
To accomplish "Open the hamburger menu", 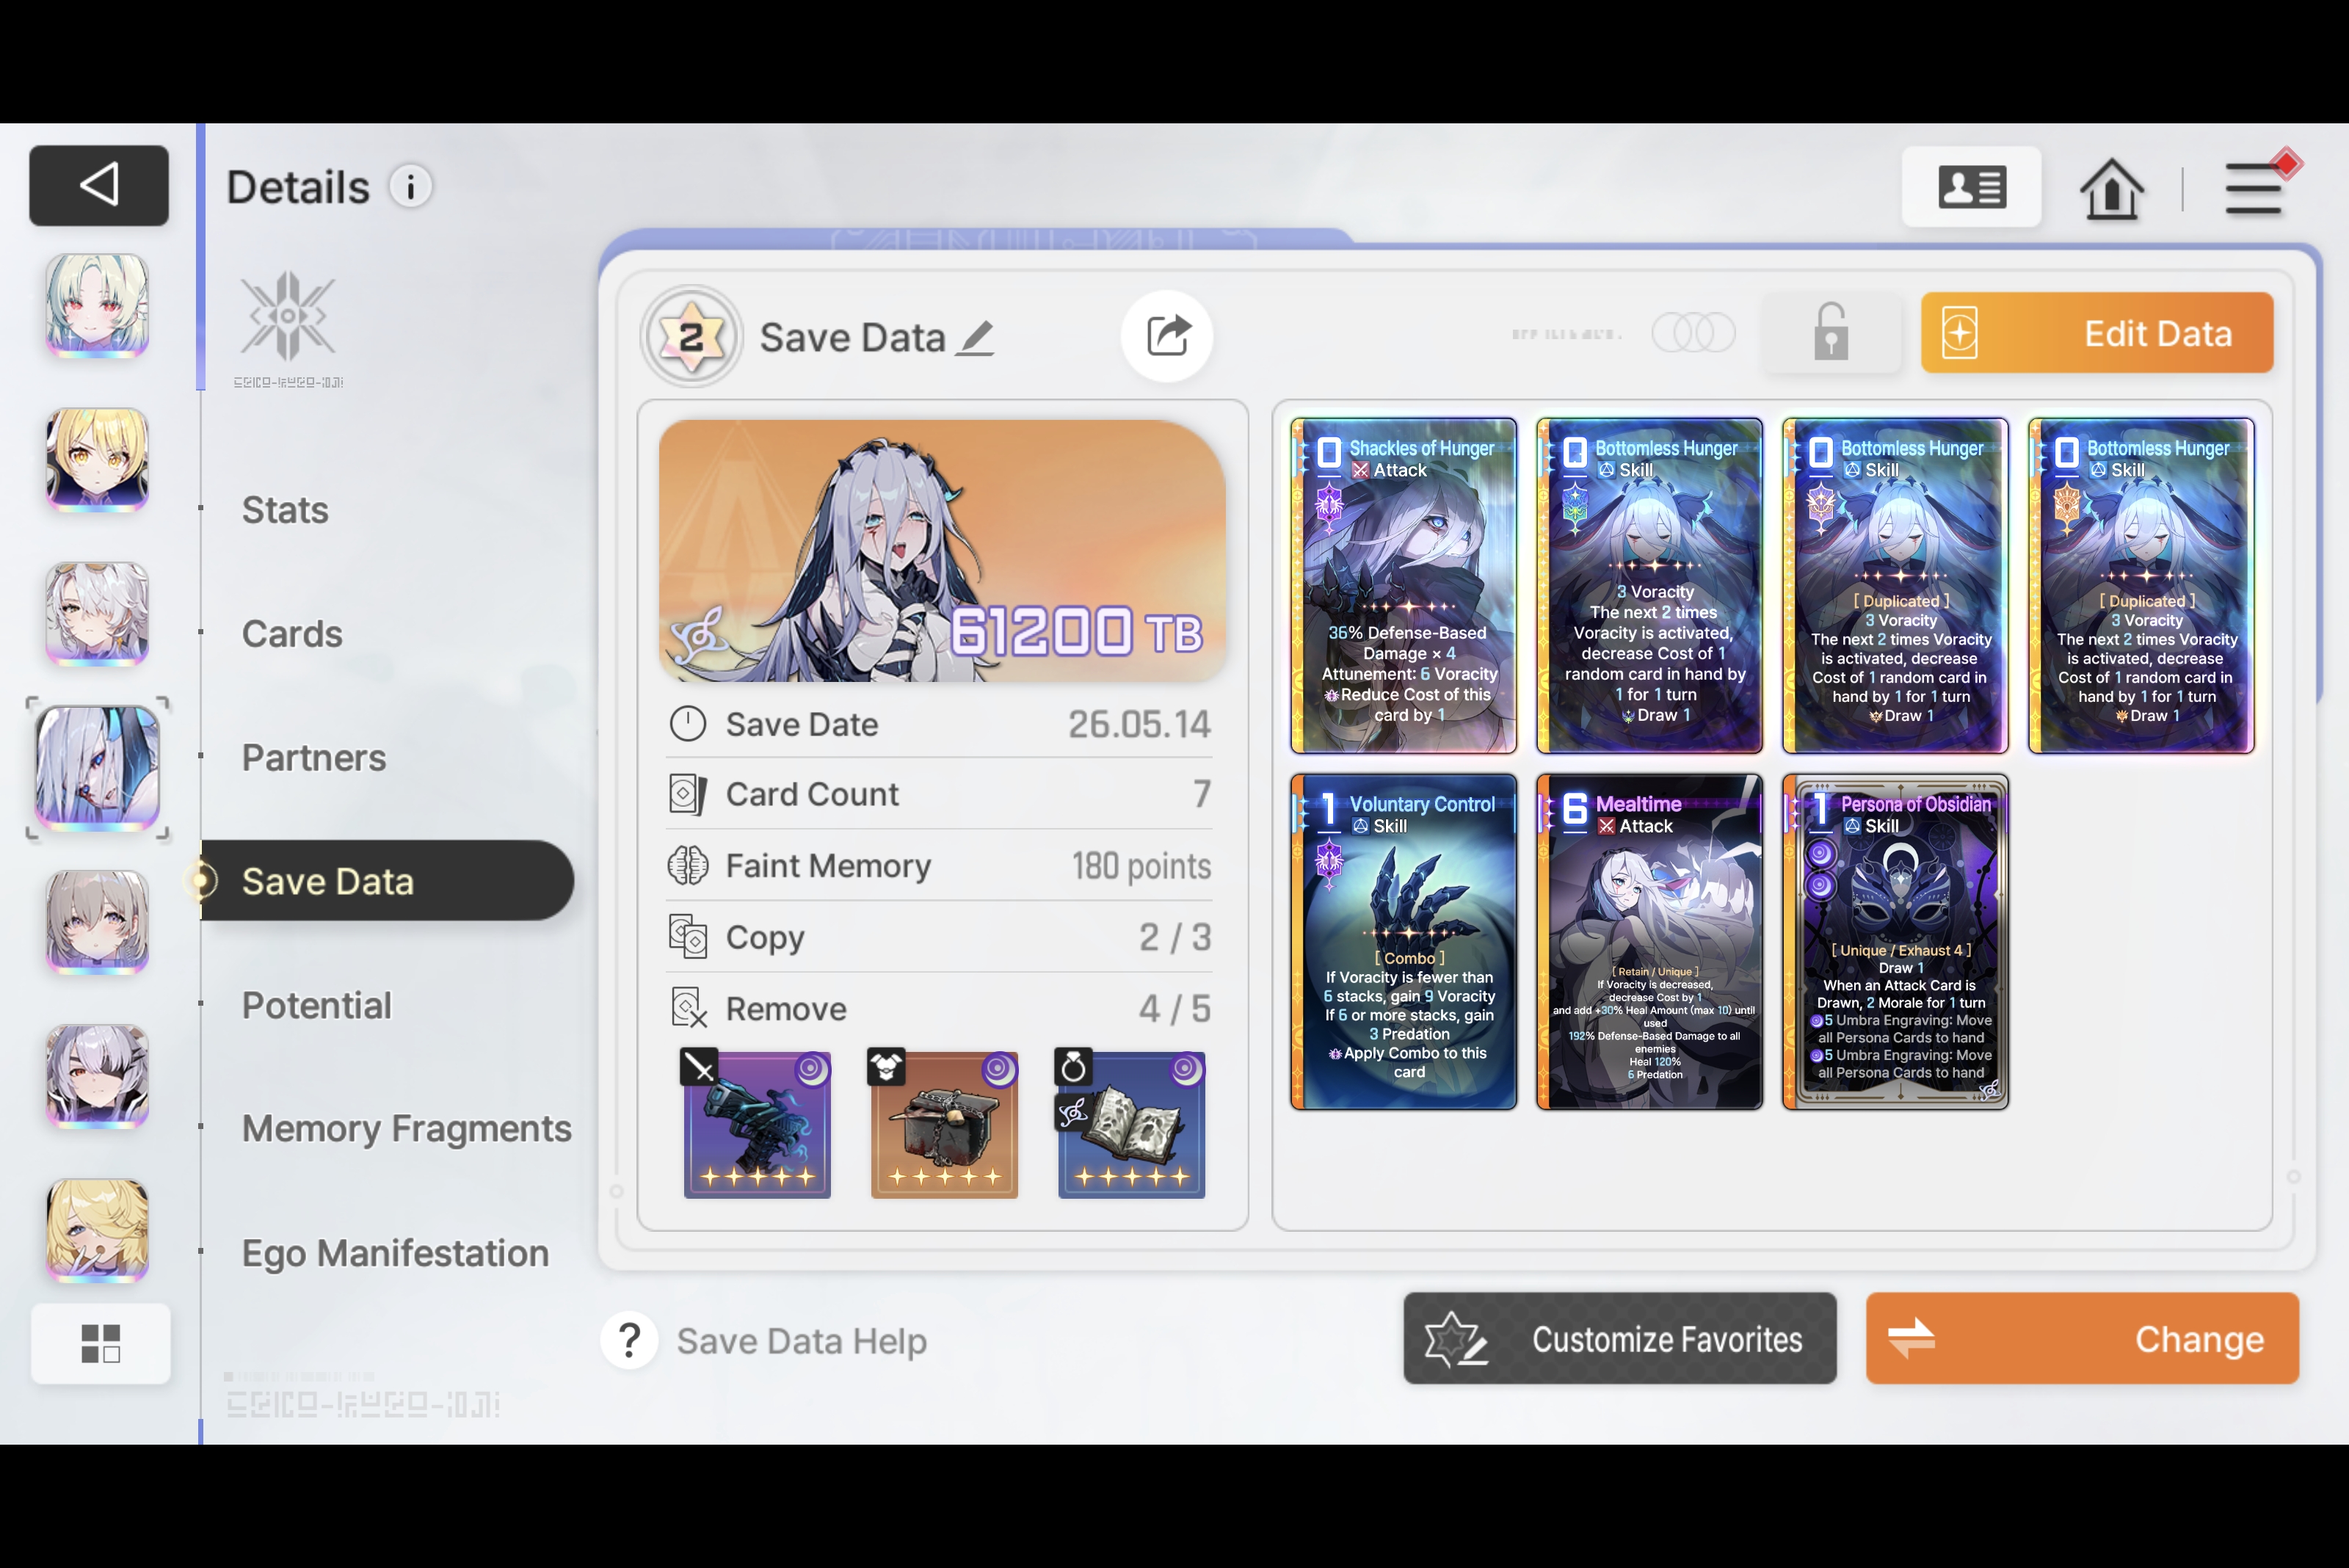I will [2254, 187].
